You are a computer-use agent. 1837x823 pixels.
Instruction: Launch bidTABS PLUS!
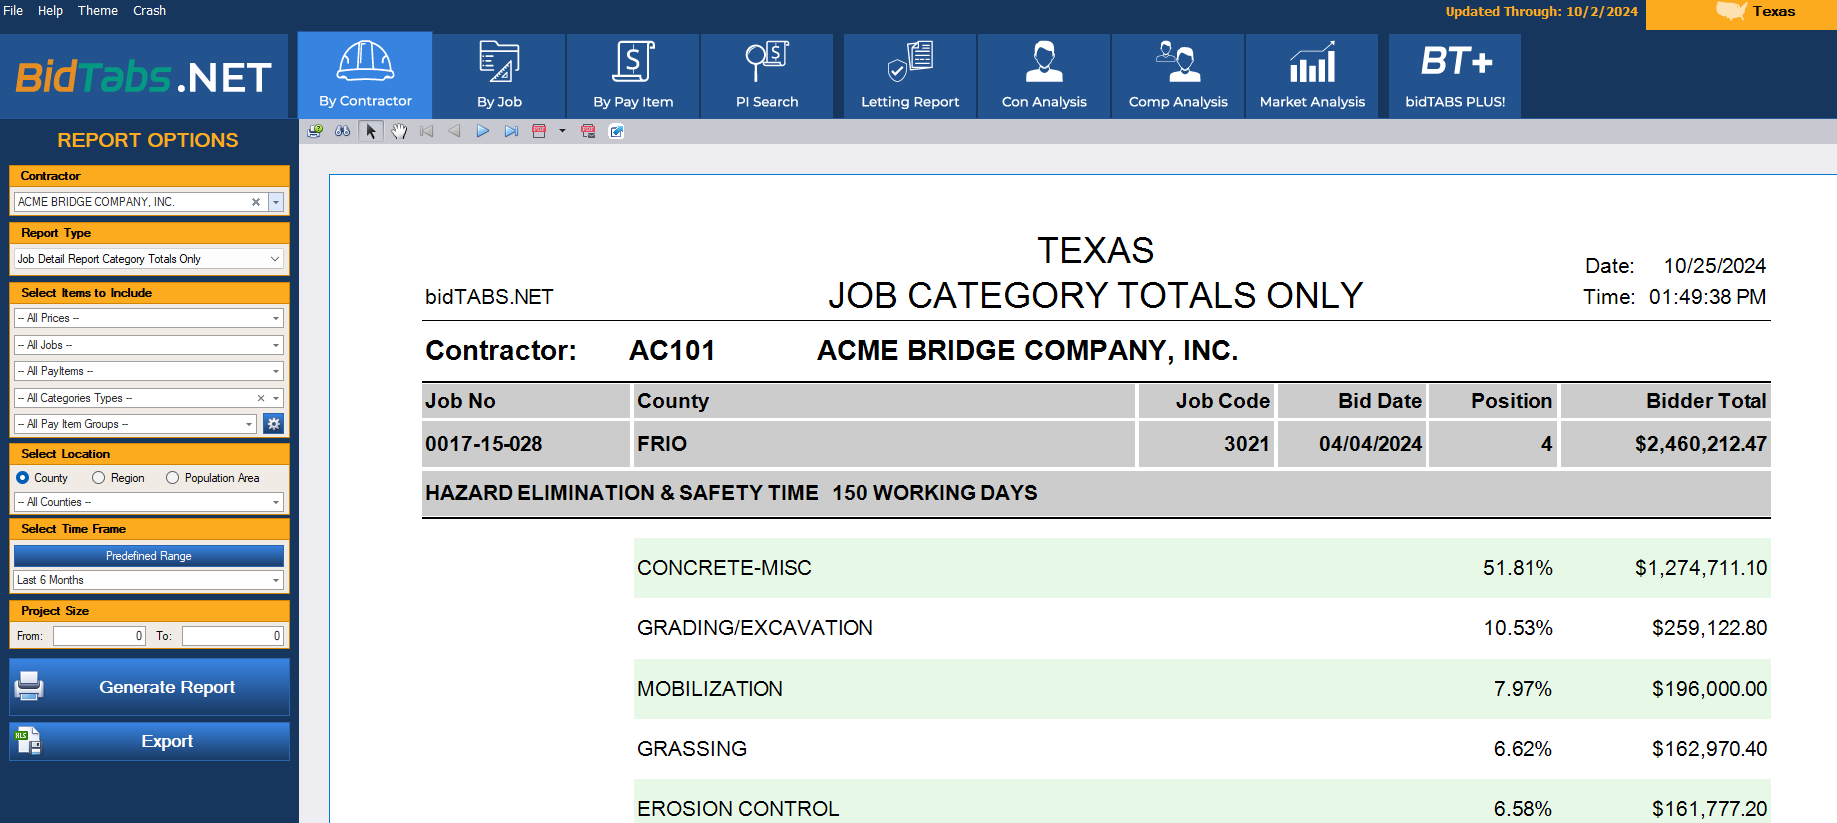point(1455,76)
